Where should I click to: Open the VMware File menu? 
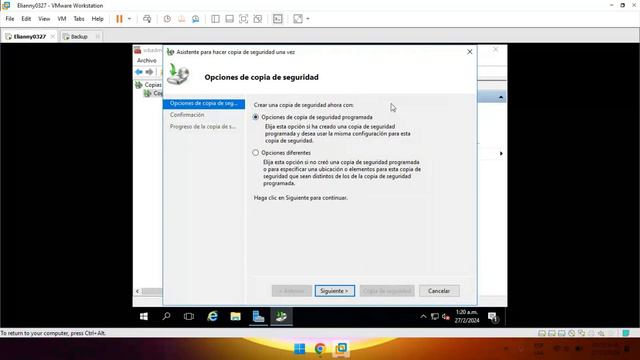click(10, 19)
